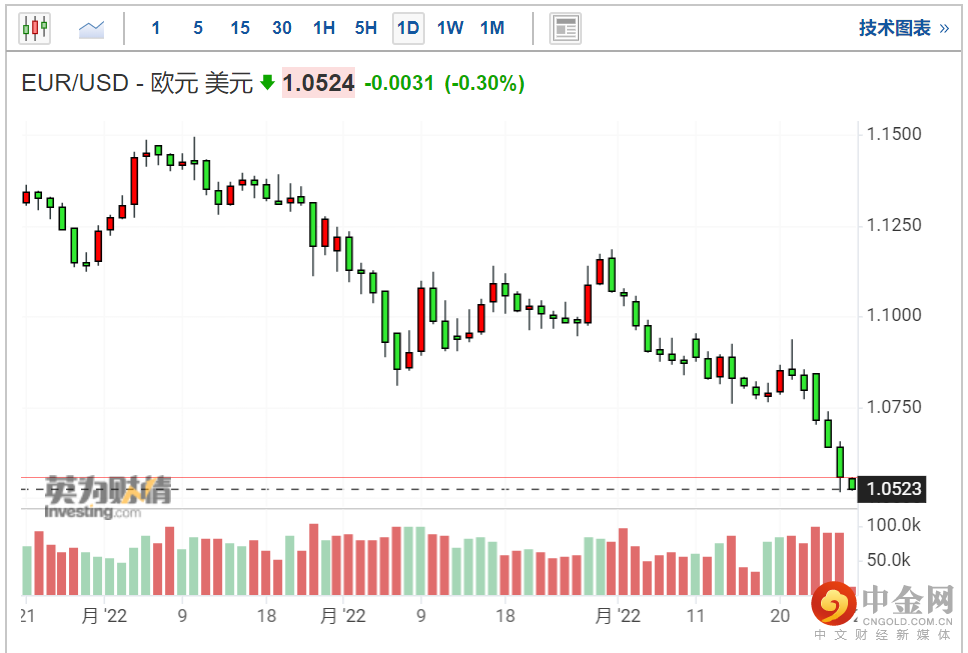Viewport: 968px width, 653px height.
Task: Click the green down arrow beside EUR/USD
Action: click(267, 83)
